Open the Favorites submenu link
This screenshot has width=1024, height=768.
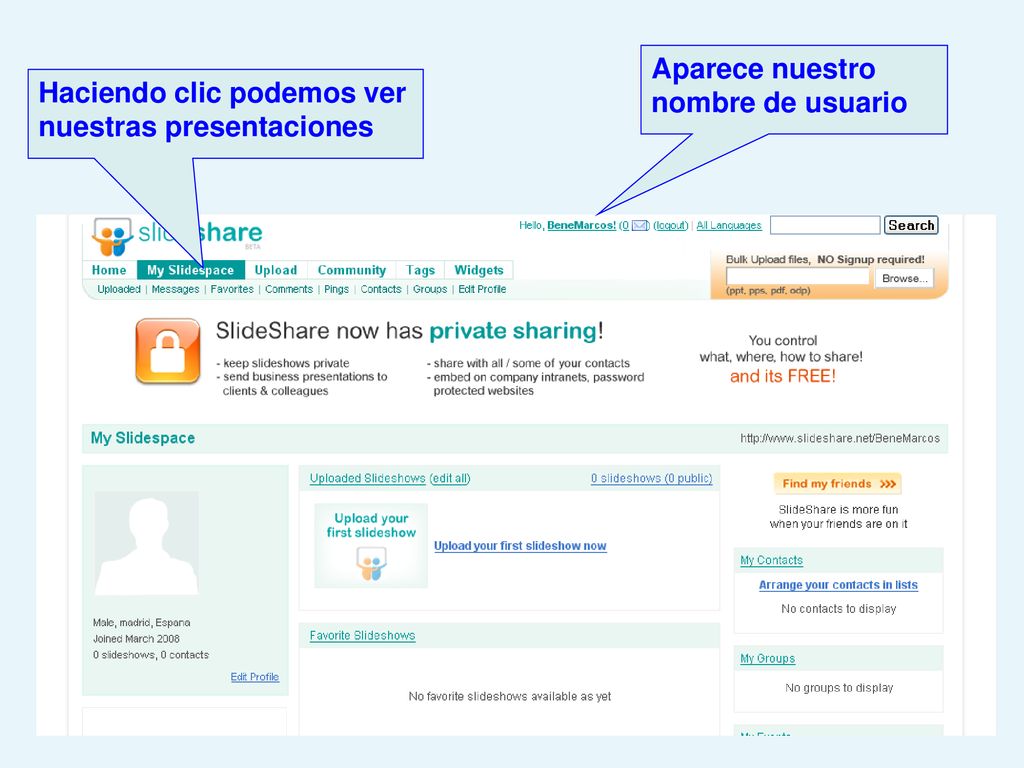pos(232,289)
